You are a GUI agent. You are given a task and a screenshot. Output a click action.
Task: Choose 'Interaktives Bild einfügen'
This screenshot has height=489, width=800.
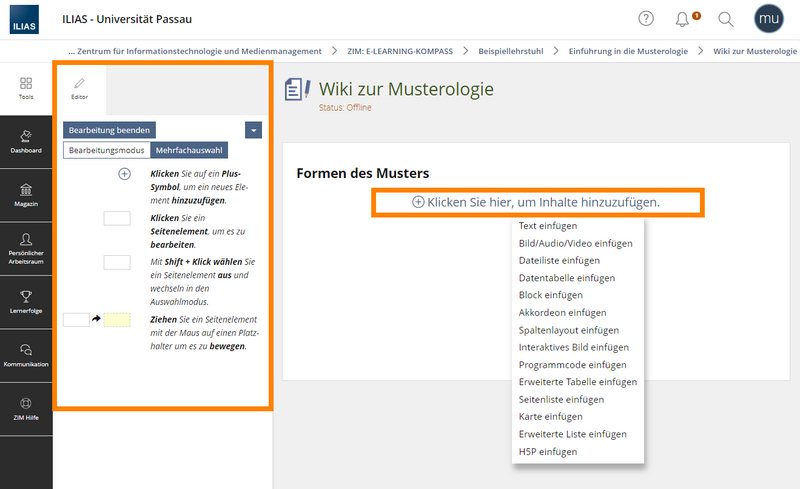[574, 347]
